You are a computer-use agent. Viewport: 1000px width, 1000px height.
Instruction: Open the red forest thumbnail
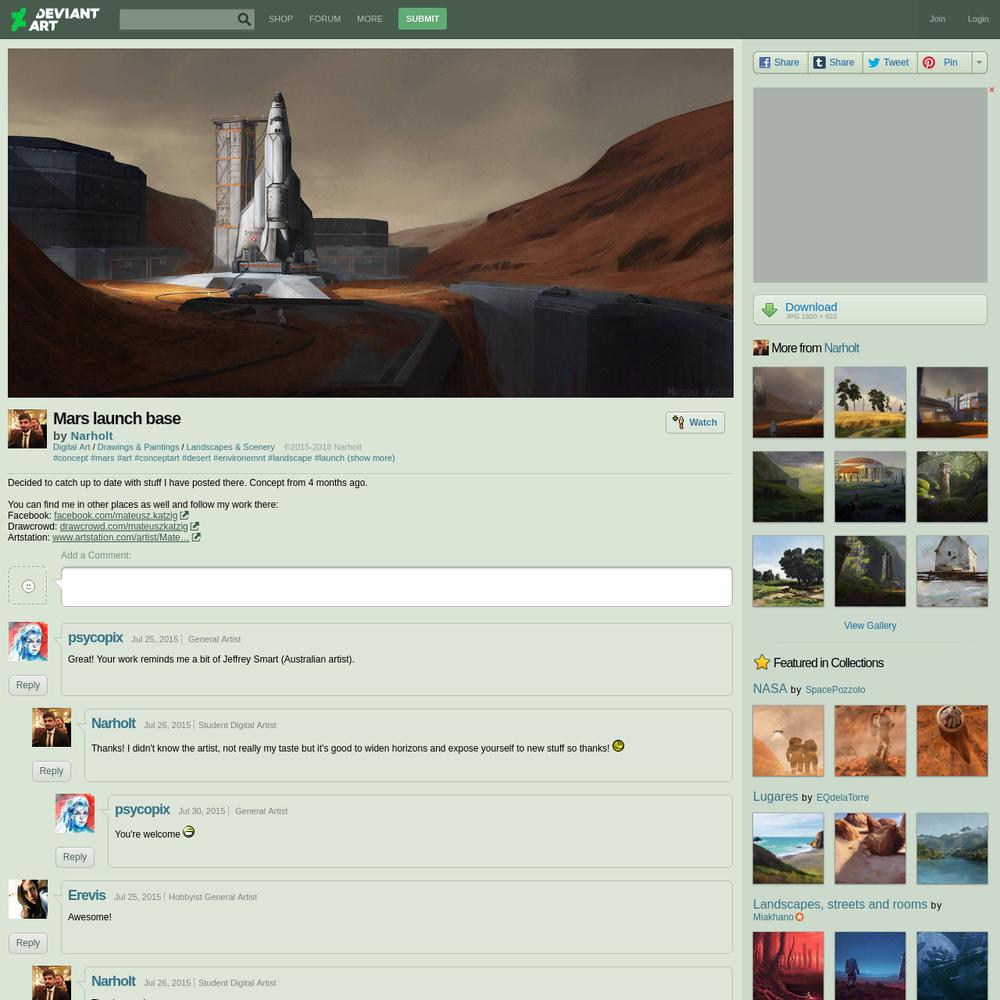[788, 966]
